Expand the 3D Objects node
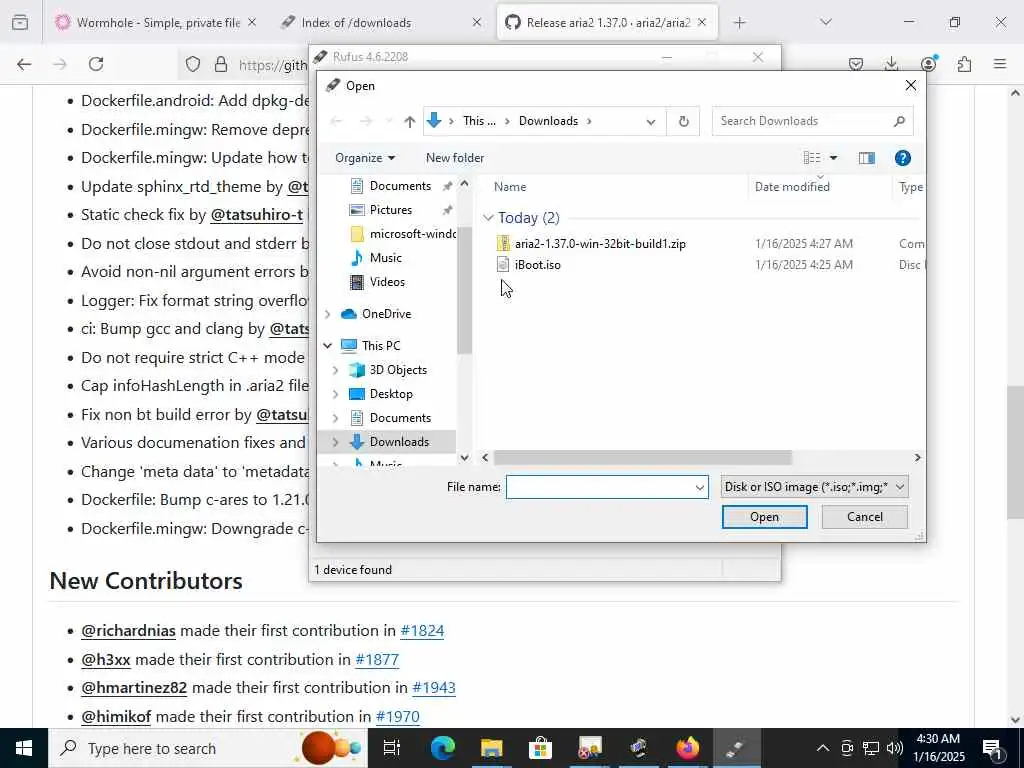The width and height of the screenshot is (1024, 768). point(336,370)
